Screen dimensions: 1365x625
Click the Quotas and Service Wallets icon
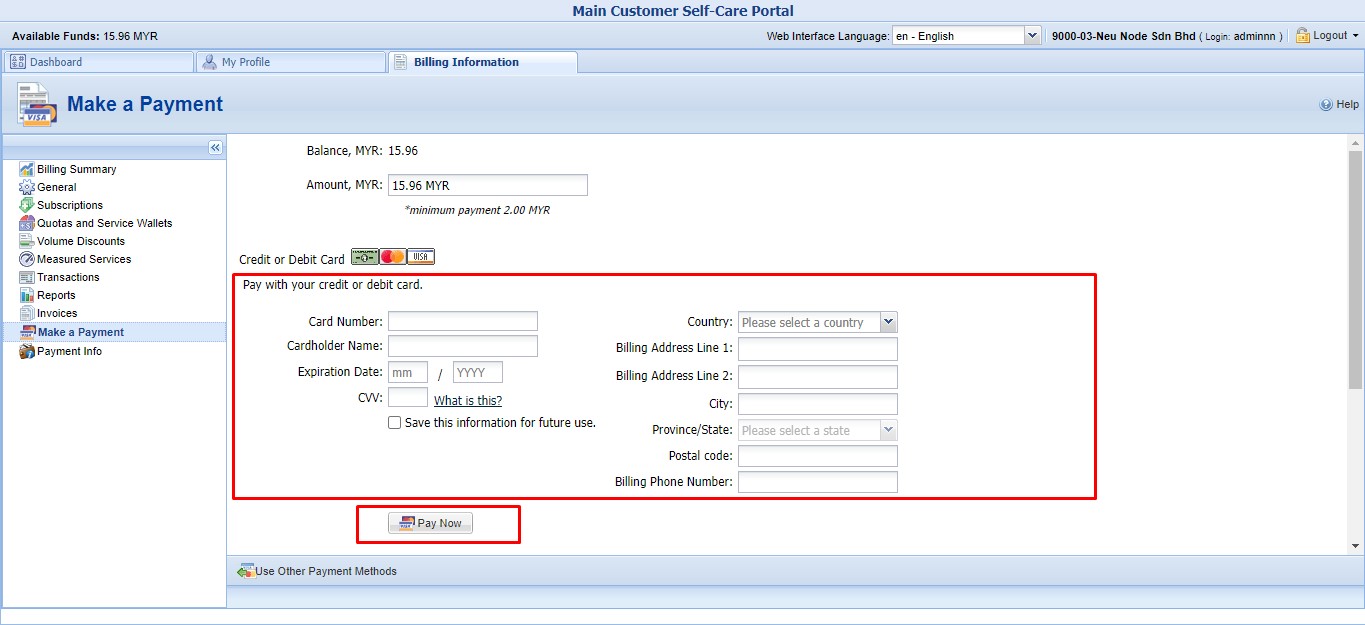point(27,223)
